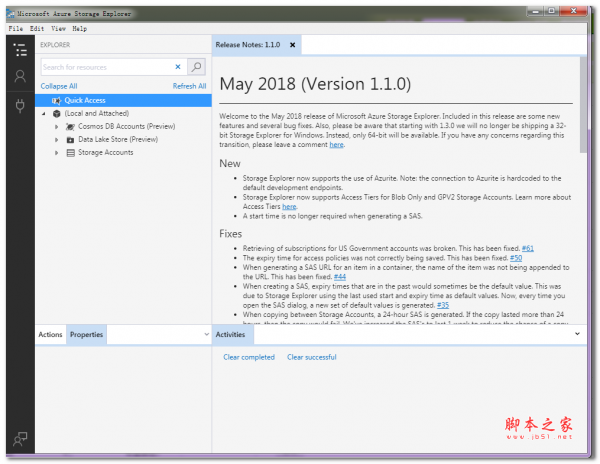This screenshot has width=600, height=464.
Task: Click the 'Fixes' section heading
Action: [x=230, y=234]
